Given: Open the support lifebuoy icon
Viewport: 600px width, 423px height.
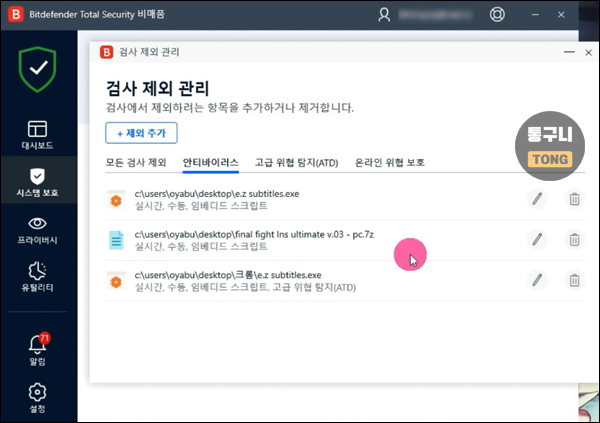Looking at the screenshot, I should coord(497,15).
